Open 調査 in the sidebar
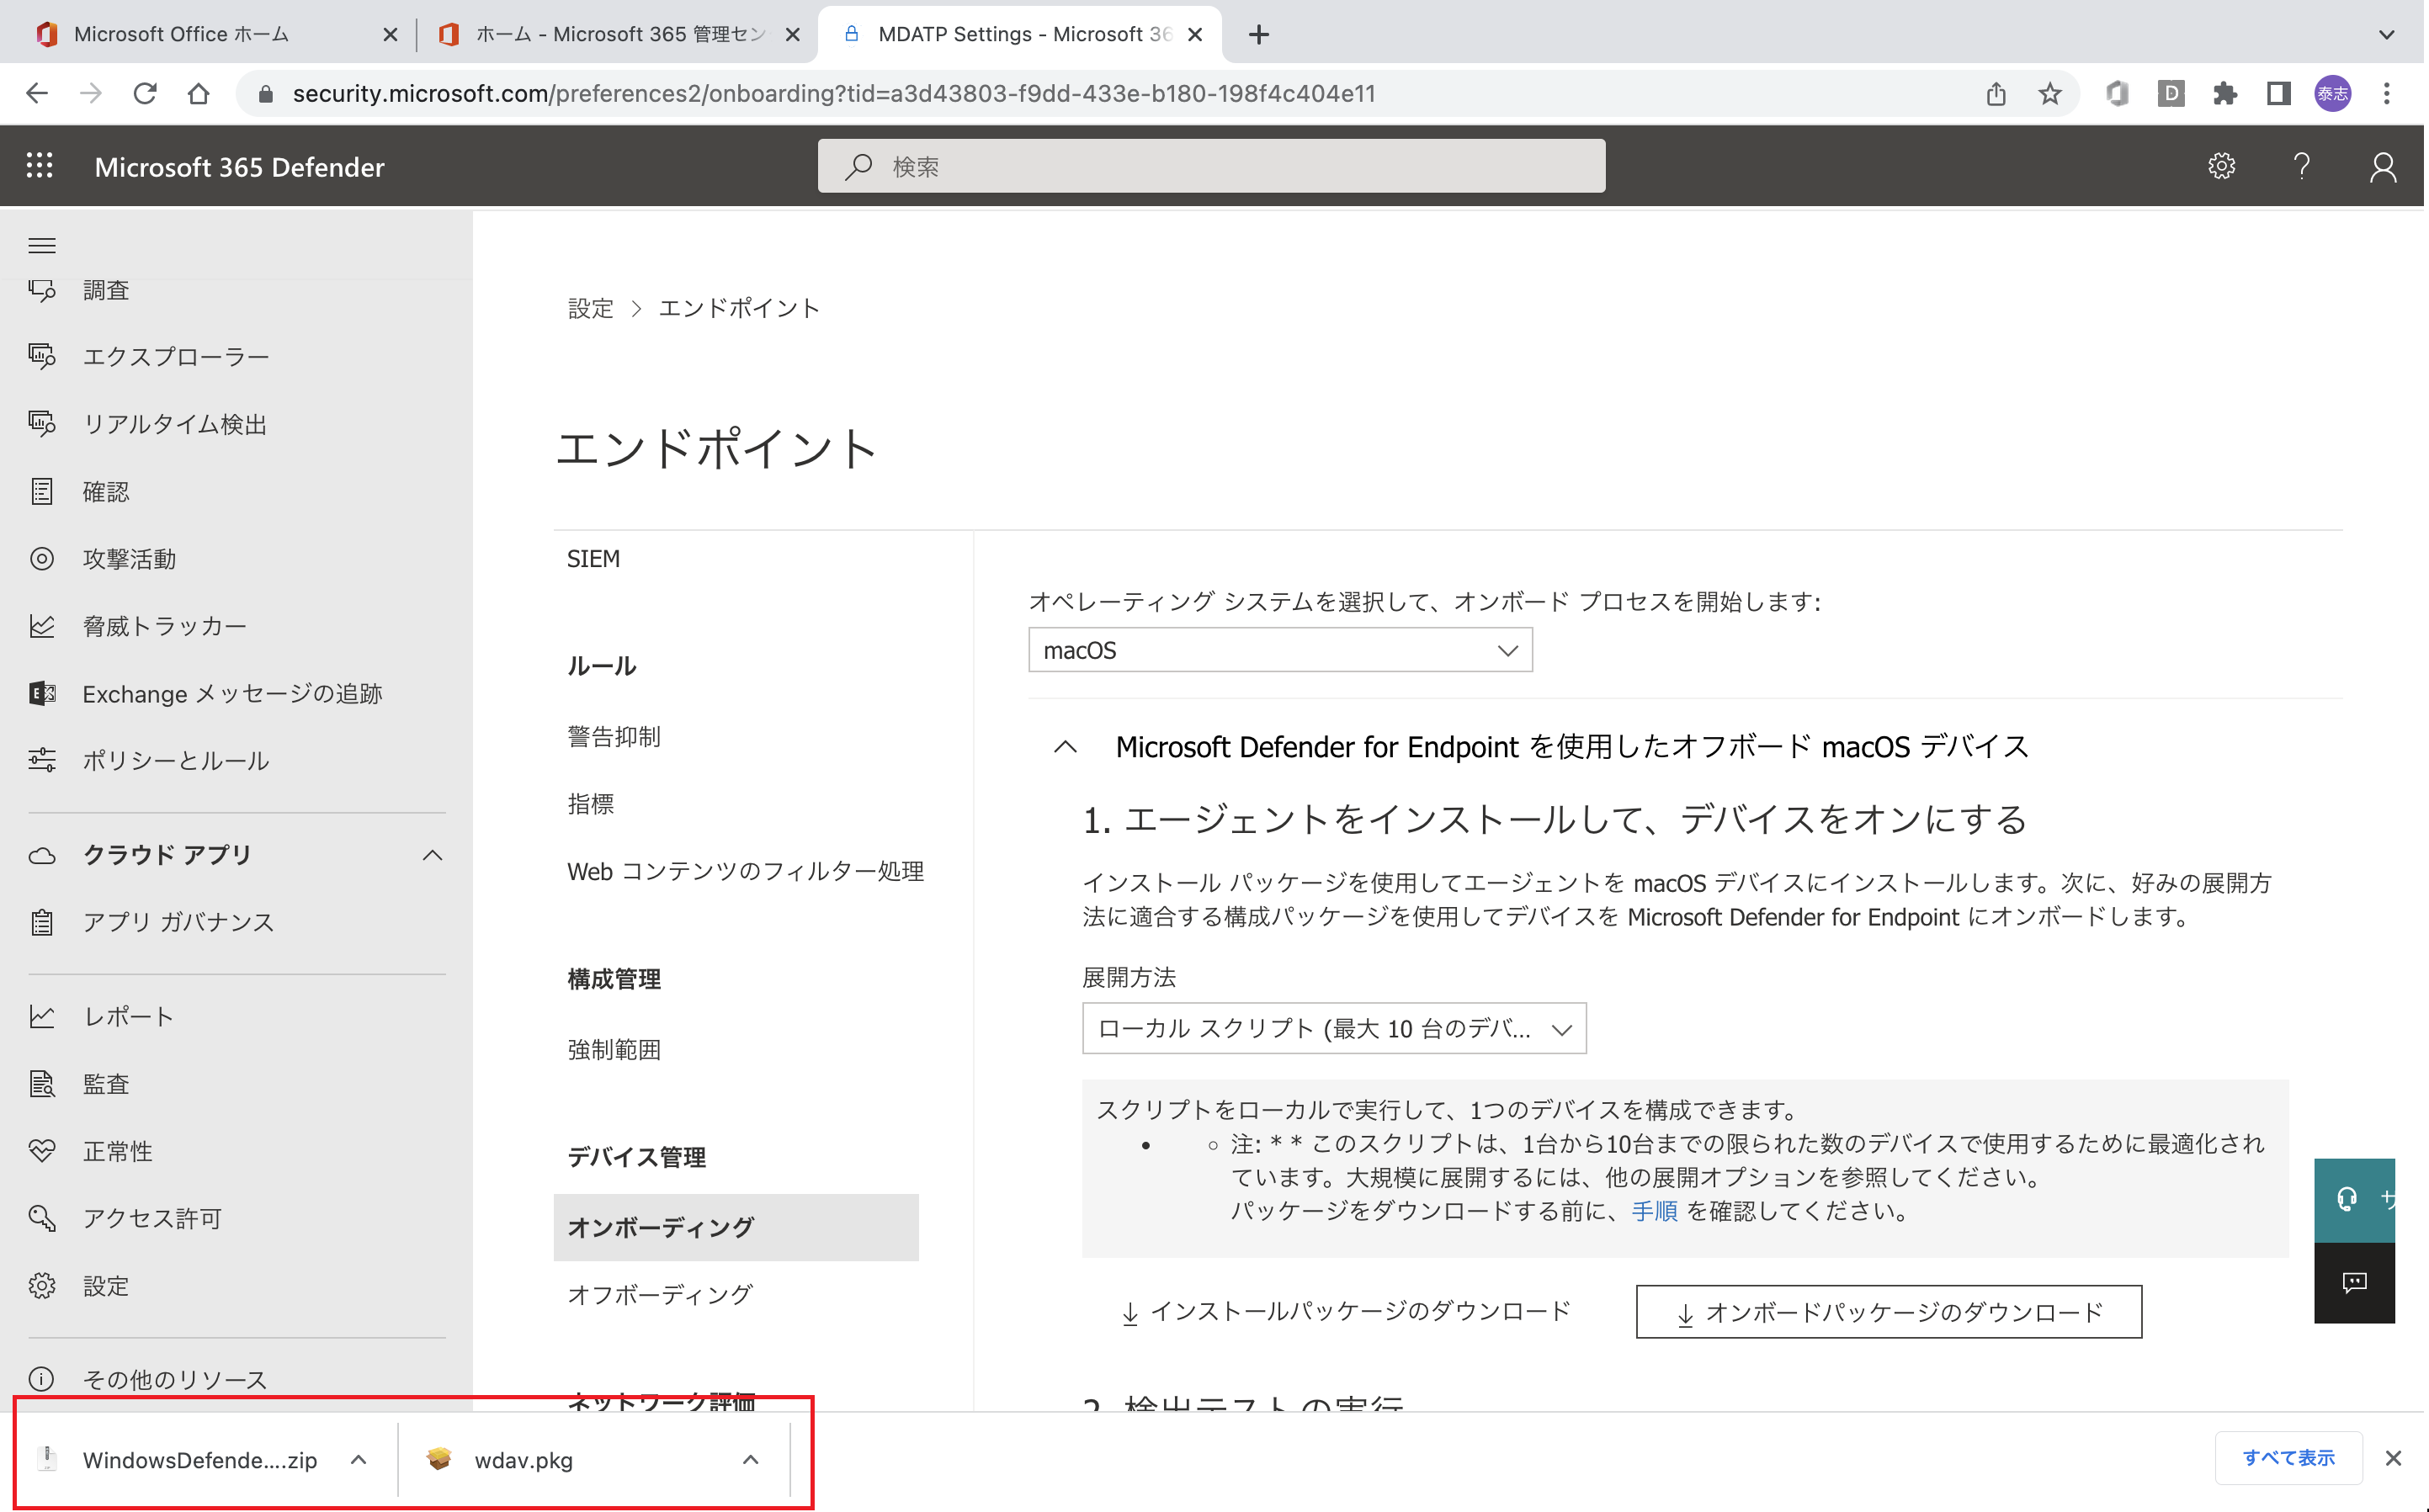The image size is (2429, 1512). pos(106,290)
